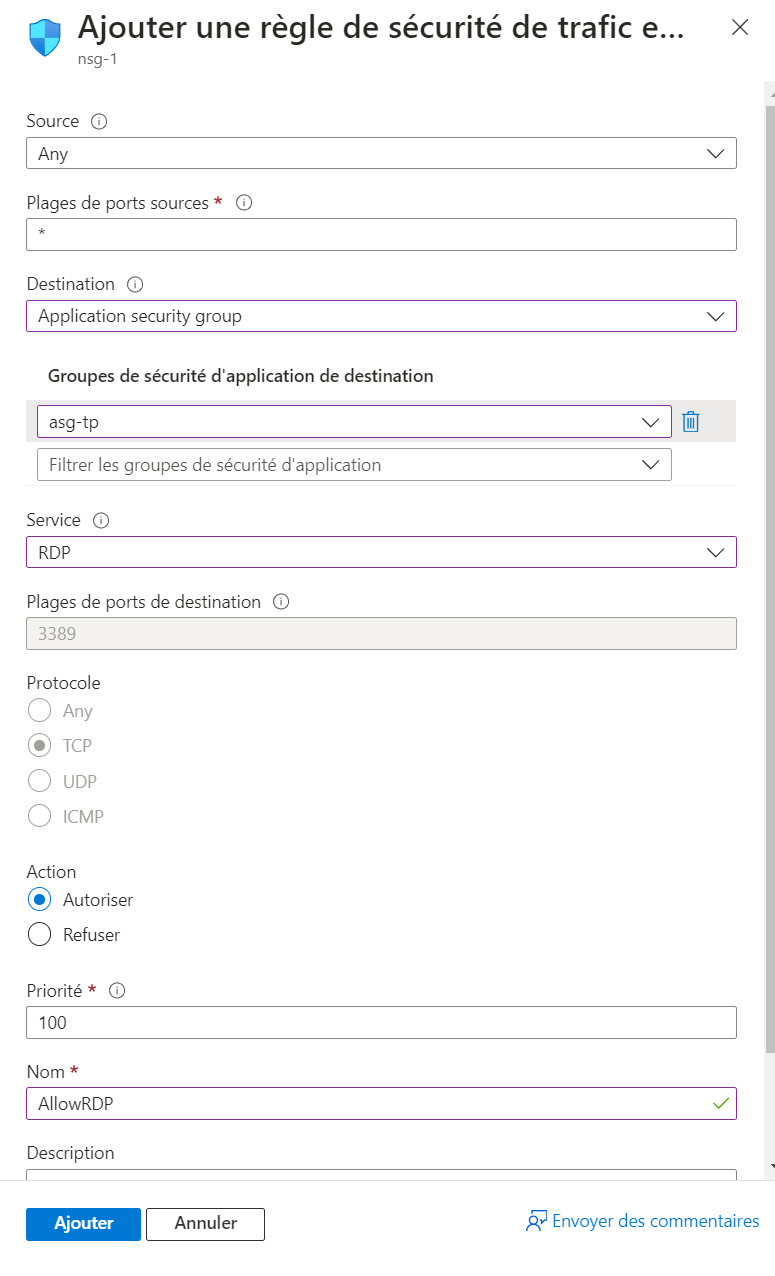Click the feedback person icon at bottom

click(x=536, y=1221)
